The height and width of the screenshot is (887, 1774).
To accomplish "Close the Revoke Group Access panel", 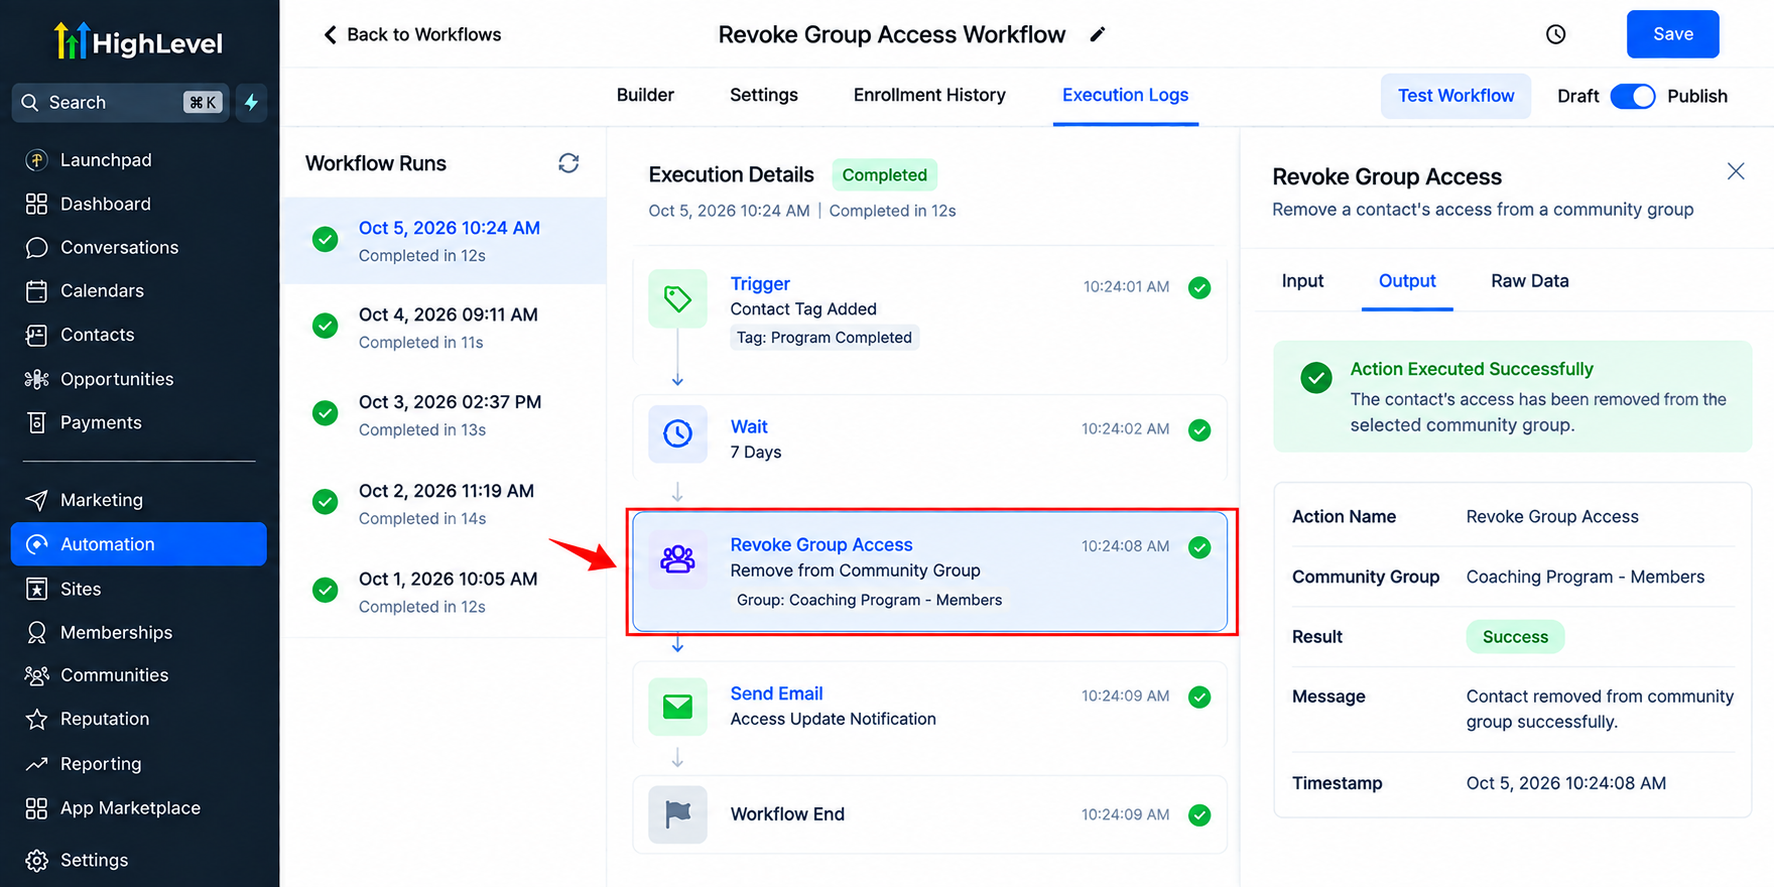I will click(x=1735, y=172).
